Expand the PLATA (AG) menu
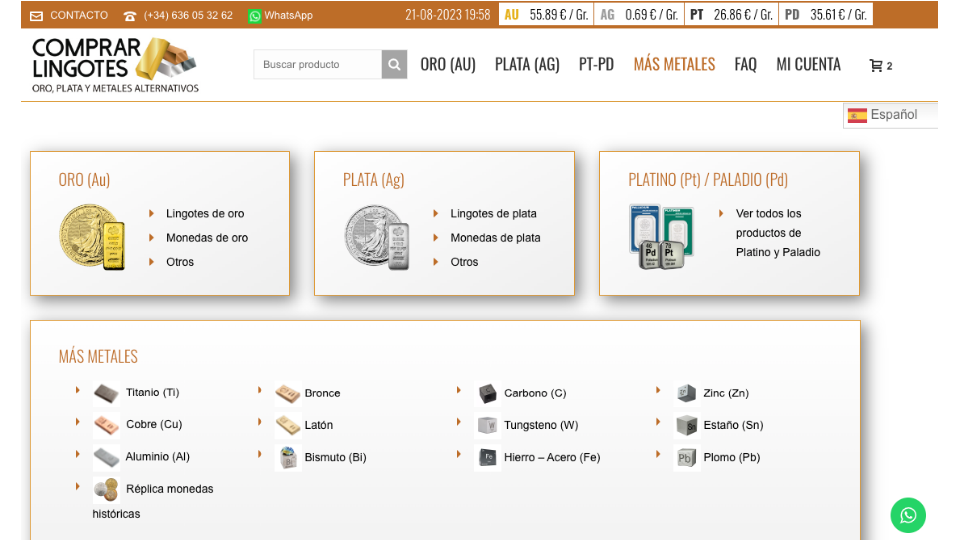 (527, 65)
